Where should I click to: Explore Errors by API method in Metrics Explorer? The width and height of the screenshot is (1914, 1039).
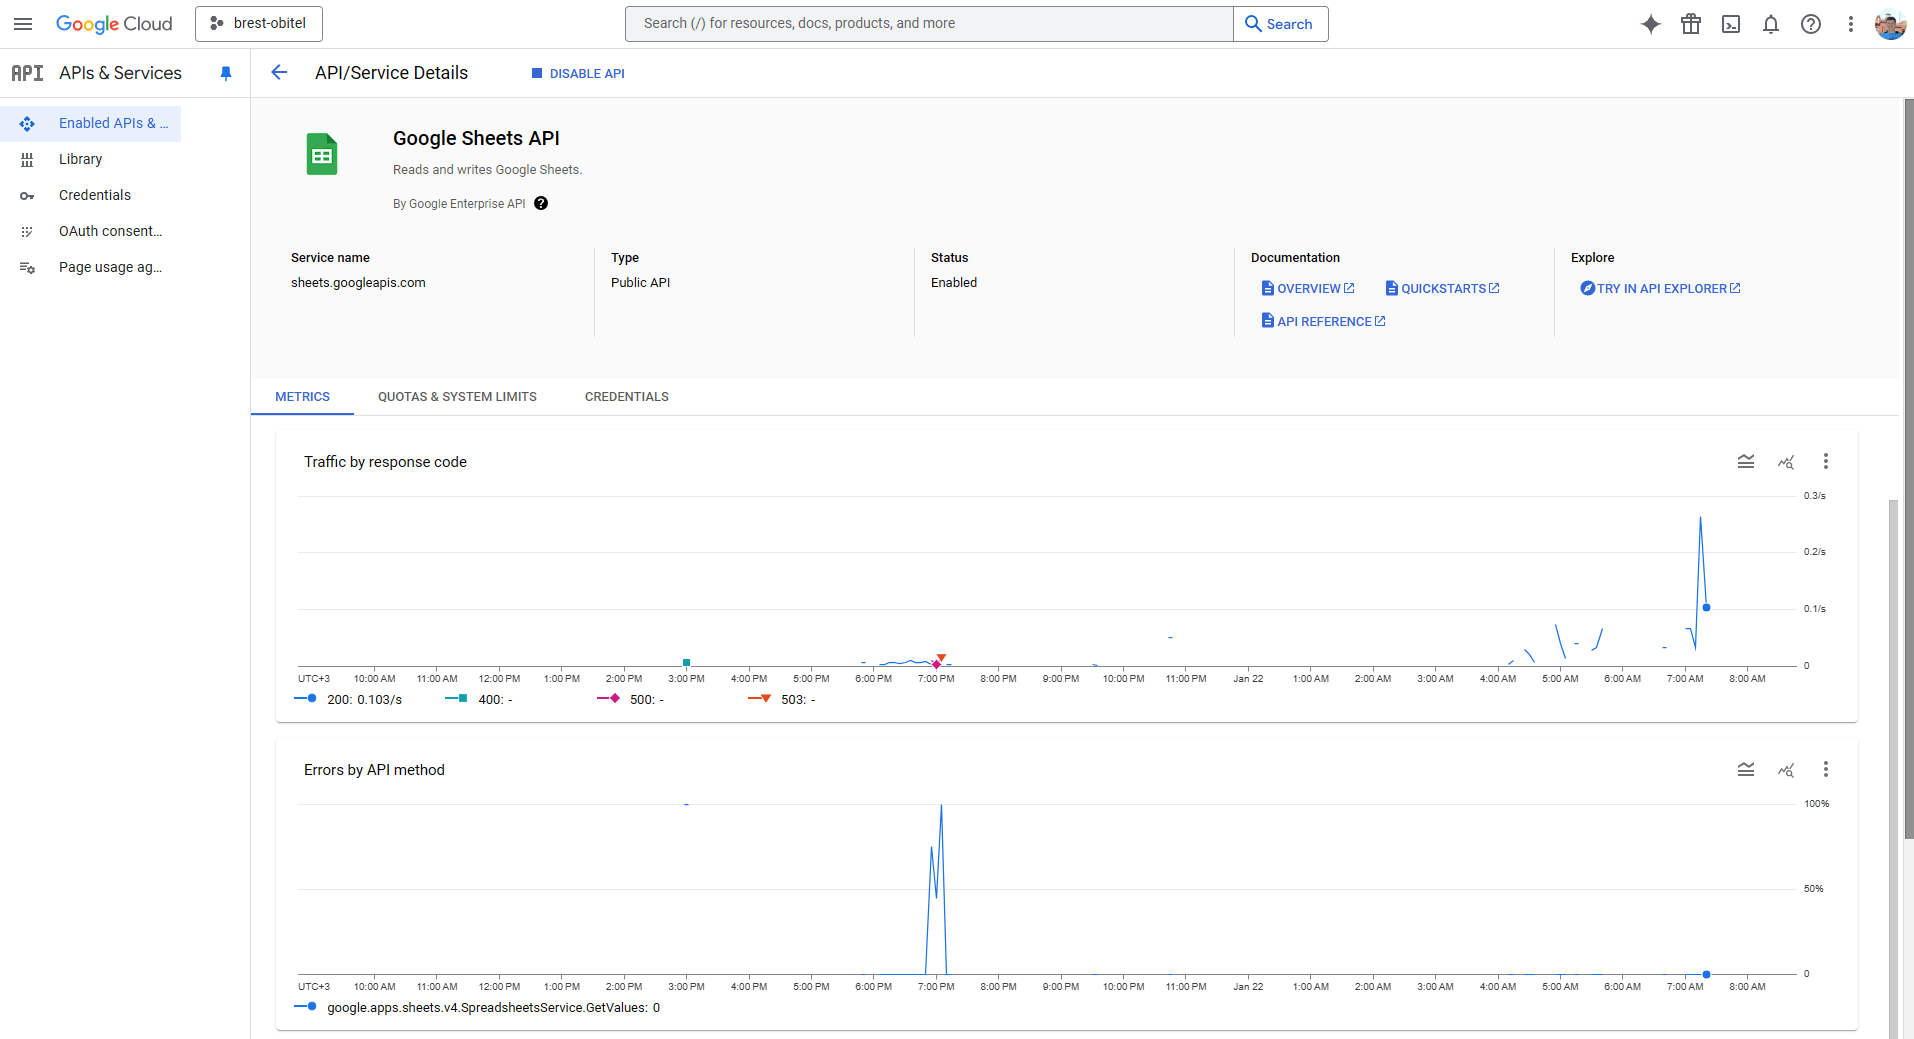pyautogui.click(x=1786, y=769)
